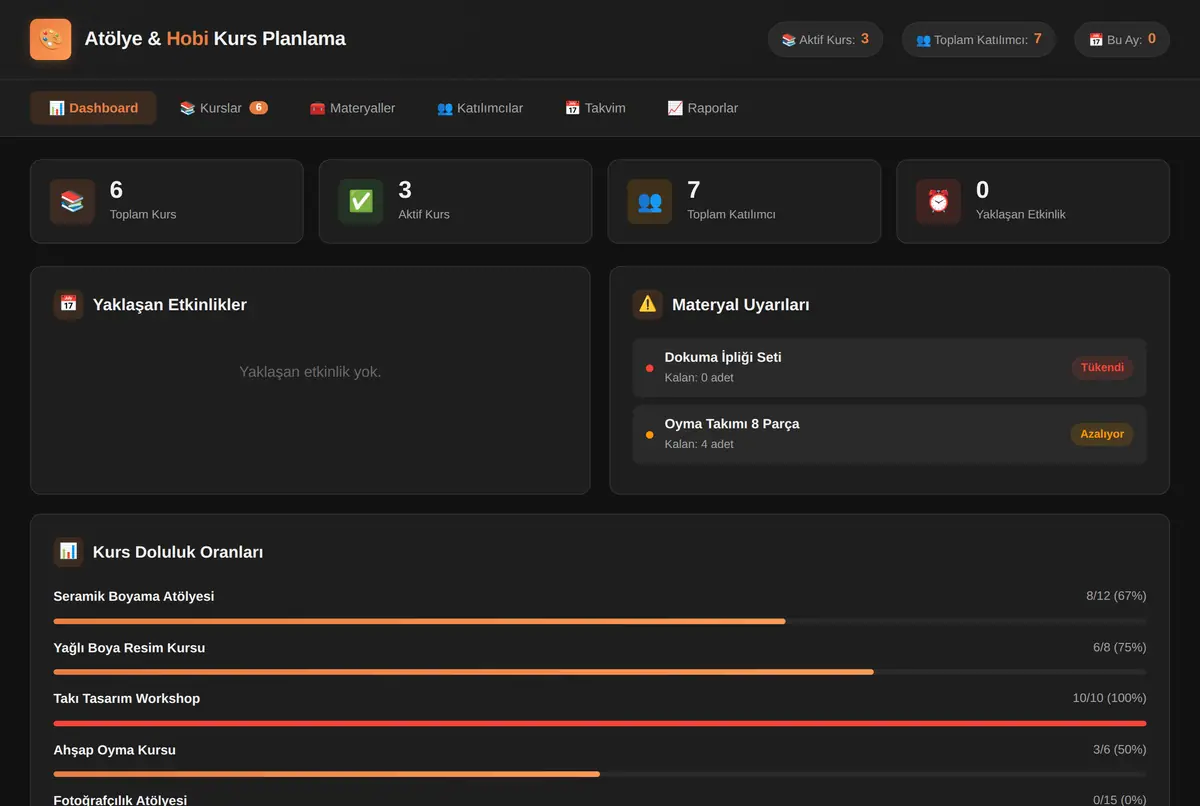Click the Toplam Katılımcı header pill
The height and width of the screenshot is (806, 1200).
coord(978,39)
